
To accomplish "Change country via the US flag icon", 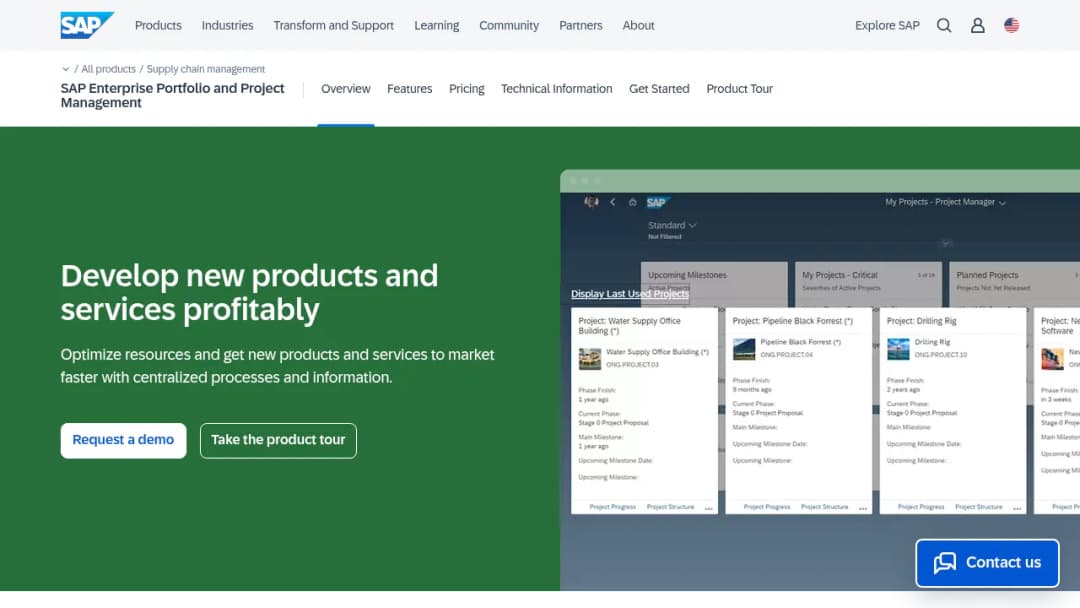I will tap(1011, 25).
